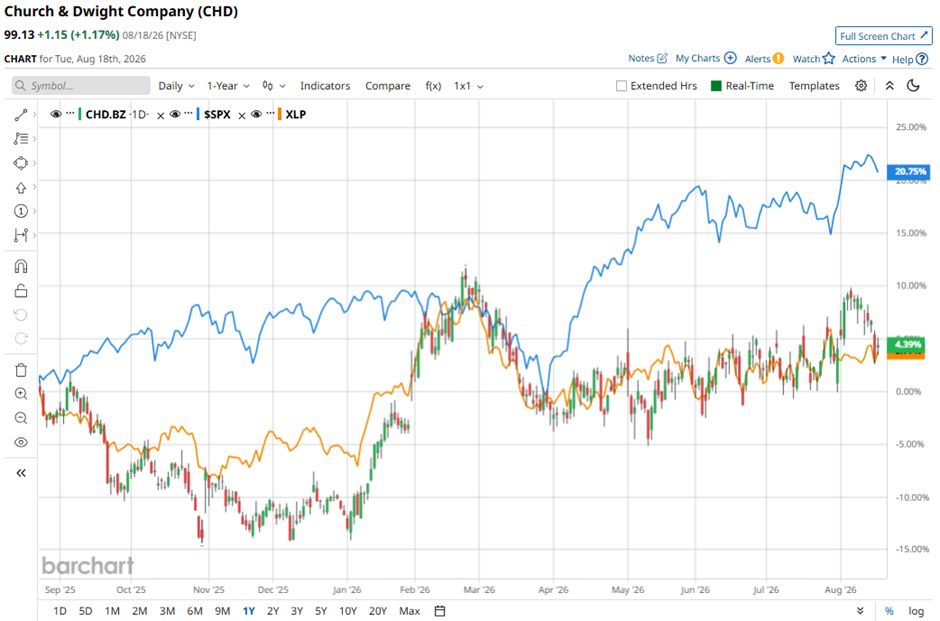The height and width of the screenshot is (621, 940).
Task: Enable the Extended Hrs checkbox
Action: pos(621,86)
